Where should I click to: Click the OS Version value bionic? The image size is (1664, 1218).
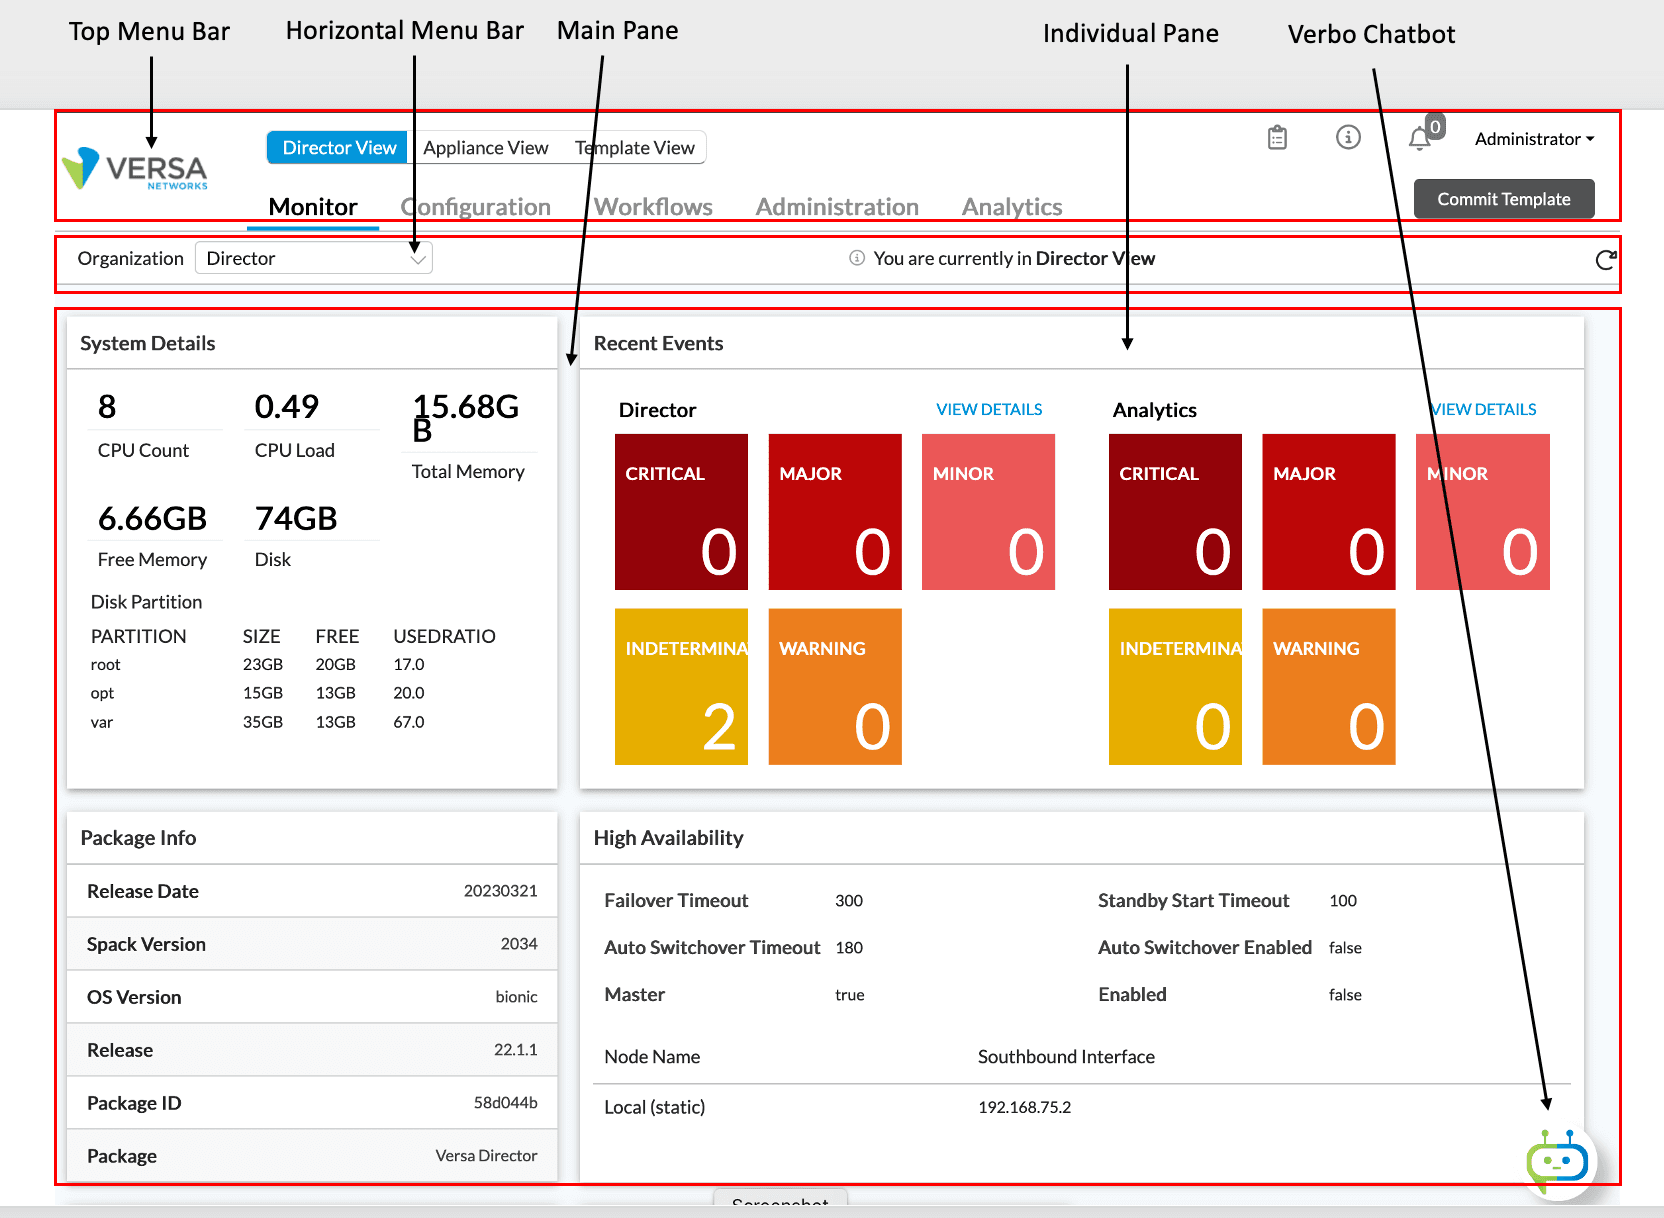click(x=516, y=997)
